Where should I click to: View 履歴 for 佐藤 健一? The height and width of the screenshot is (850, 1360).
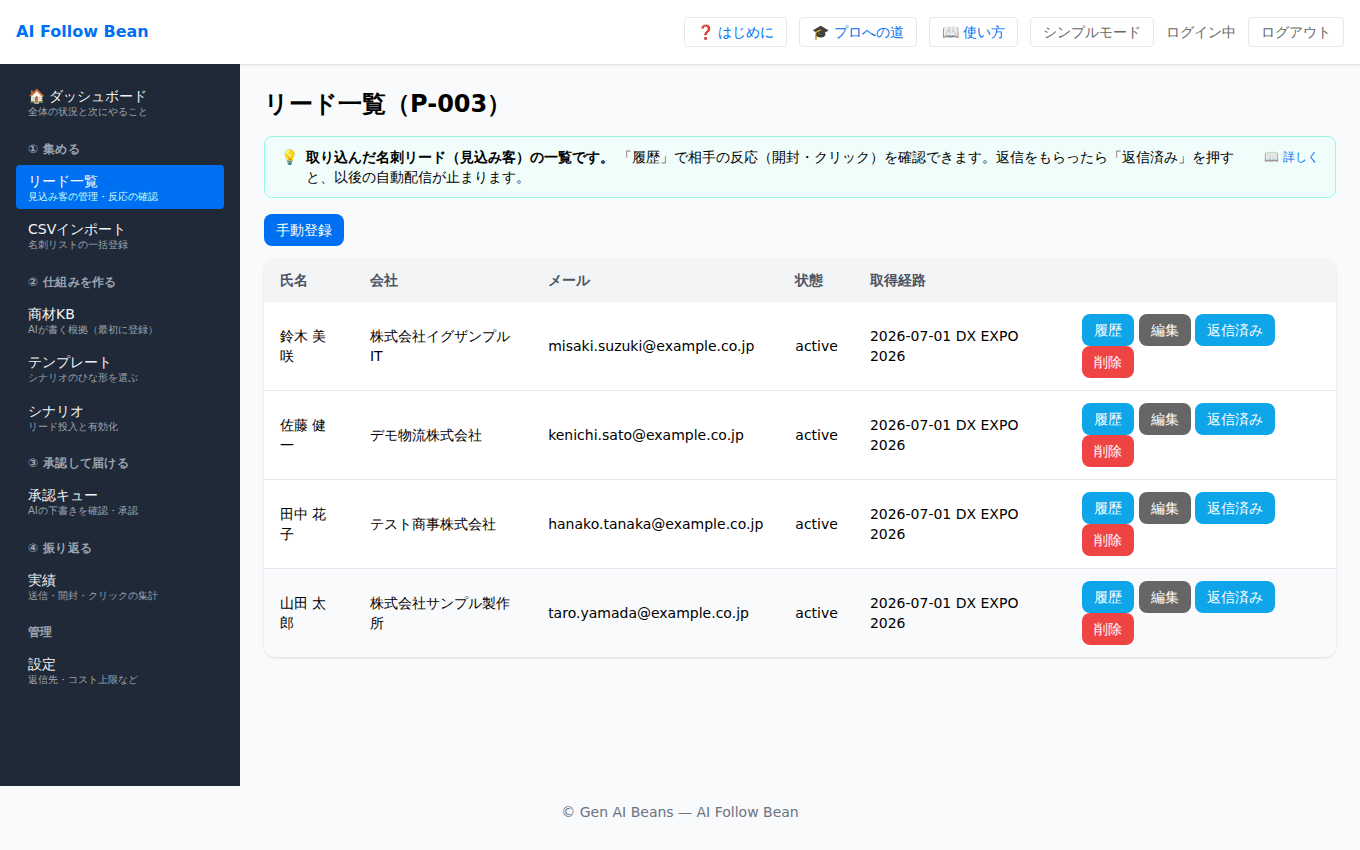point(1108,419)
